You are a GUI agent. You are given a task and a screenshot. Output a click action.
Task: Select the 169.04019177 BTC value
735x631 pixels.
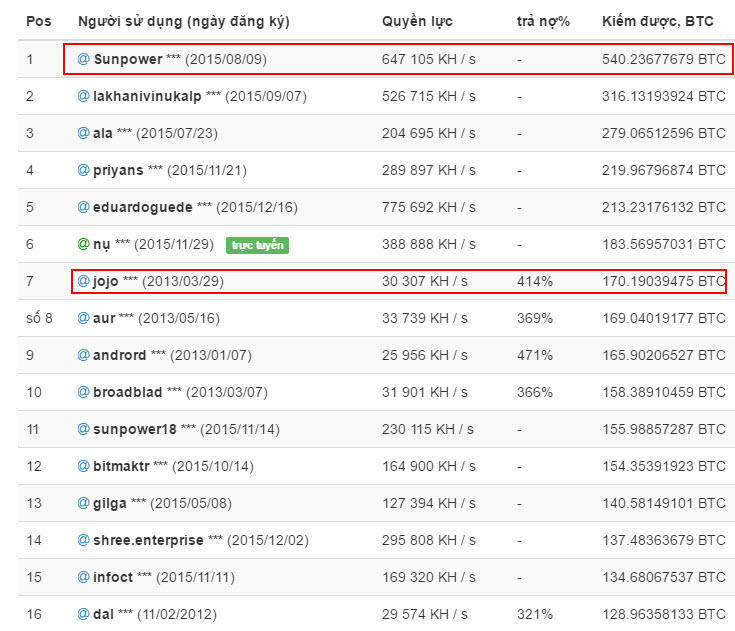coord(664,318)
